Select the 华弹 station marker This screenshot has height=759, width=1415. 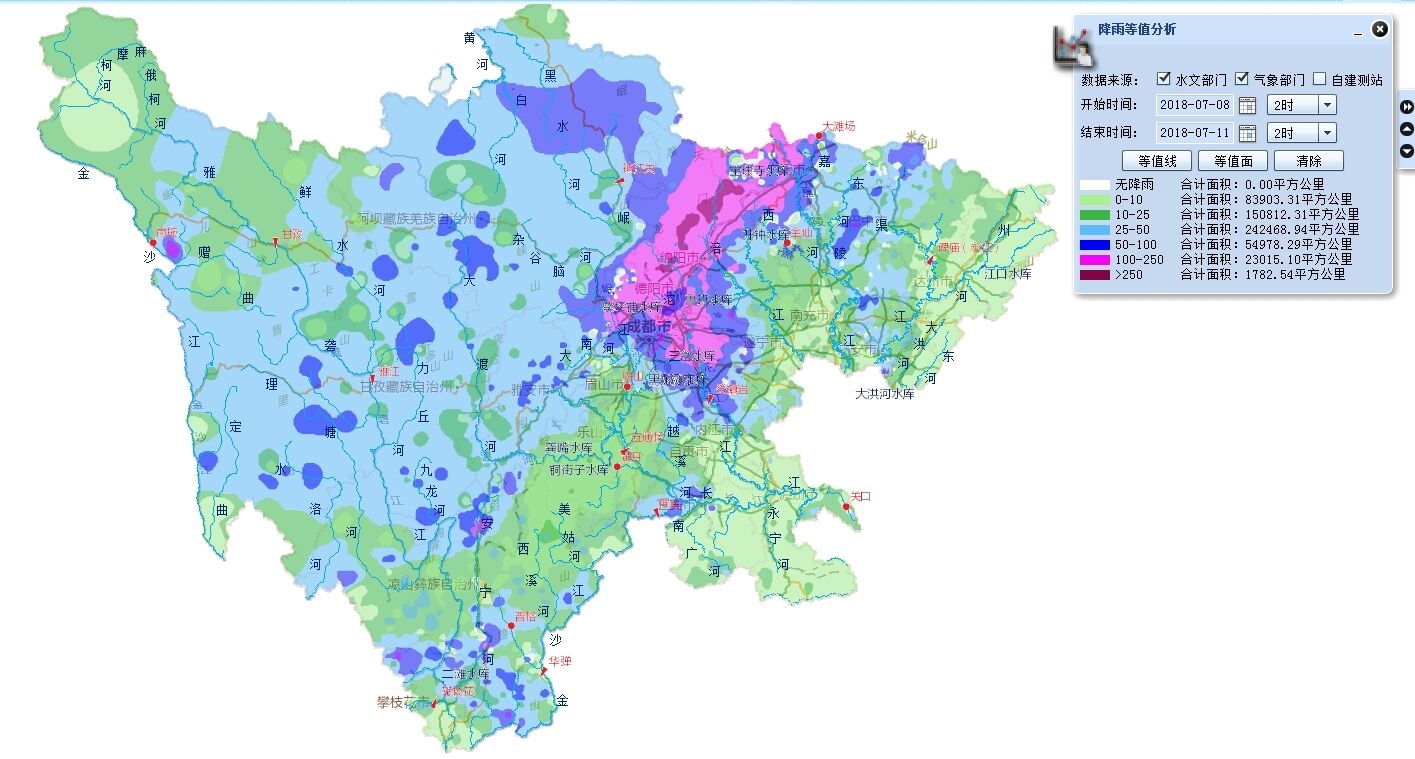click(546, 670)
